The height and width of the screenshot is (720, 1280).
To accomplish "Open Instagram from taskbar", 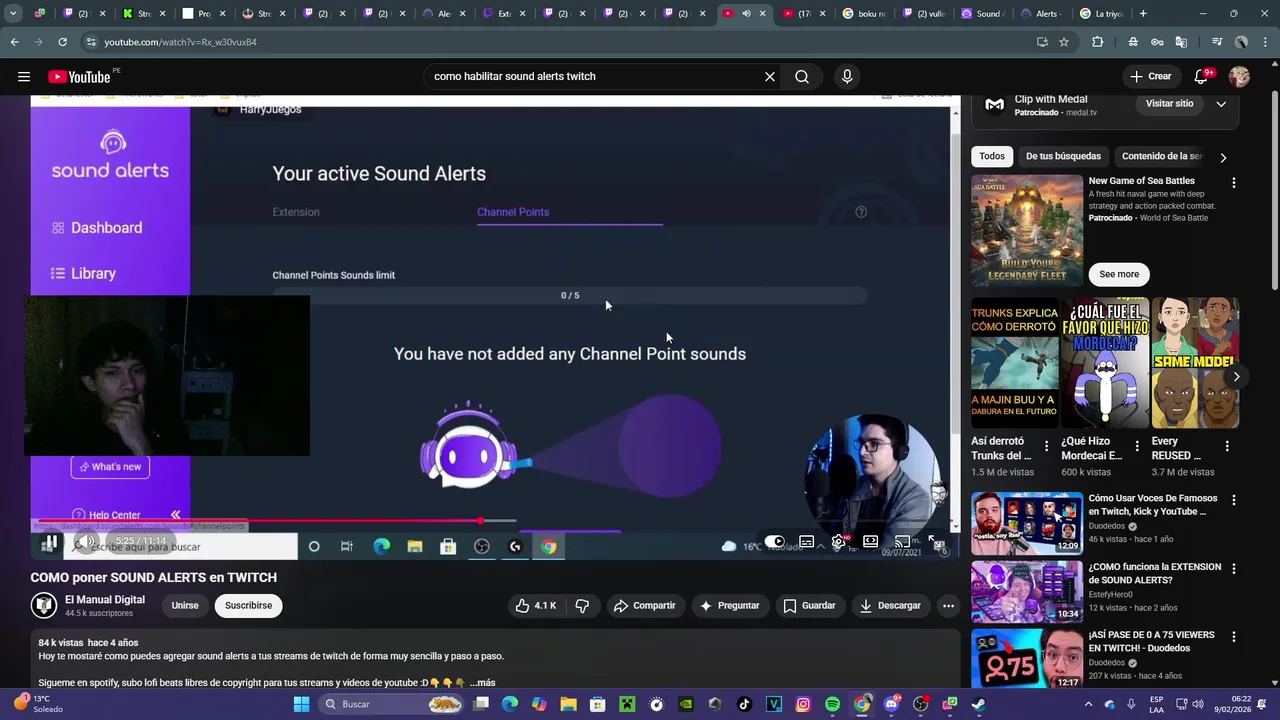I will pos(803,704).
